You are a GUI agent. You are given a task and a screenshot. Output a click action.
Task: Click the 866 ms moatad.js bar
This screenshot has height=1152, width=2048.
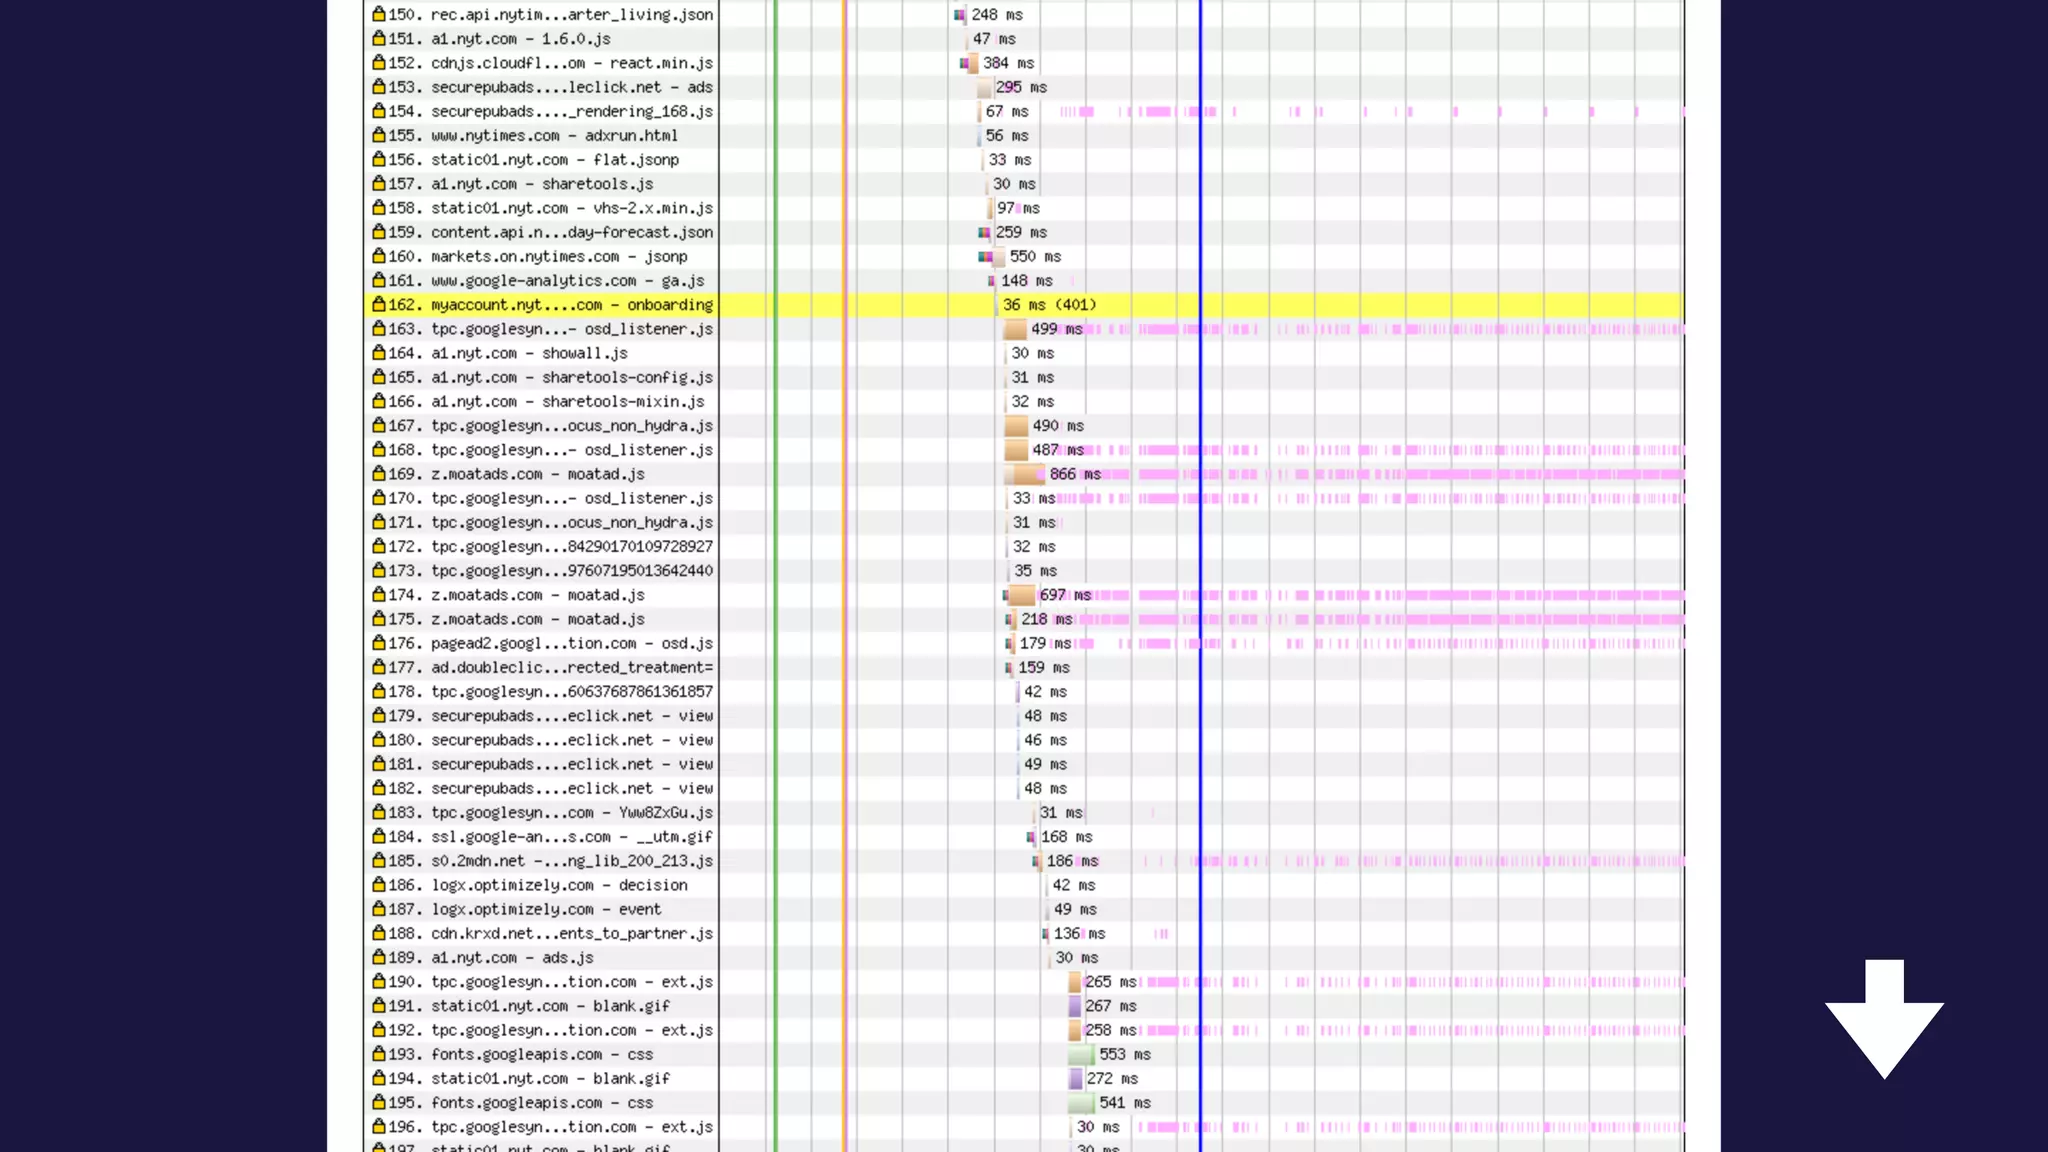coord(1026,474)
